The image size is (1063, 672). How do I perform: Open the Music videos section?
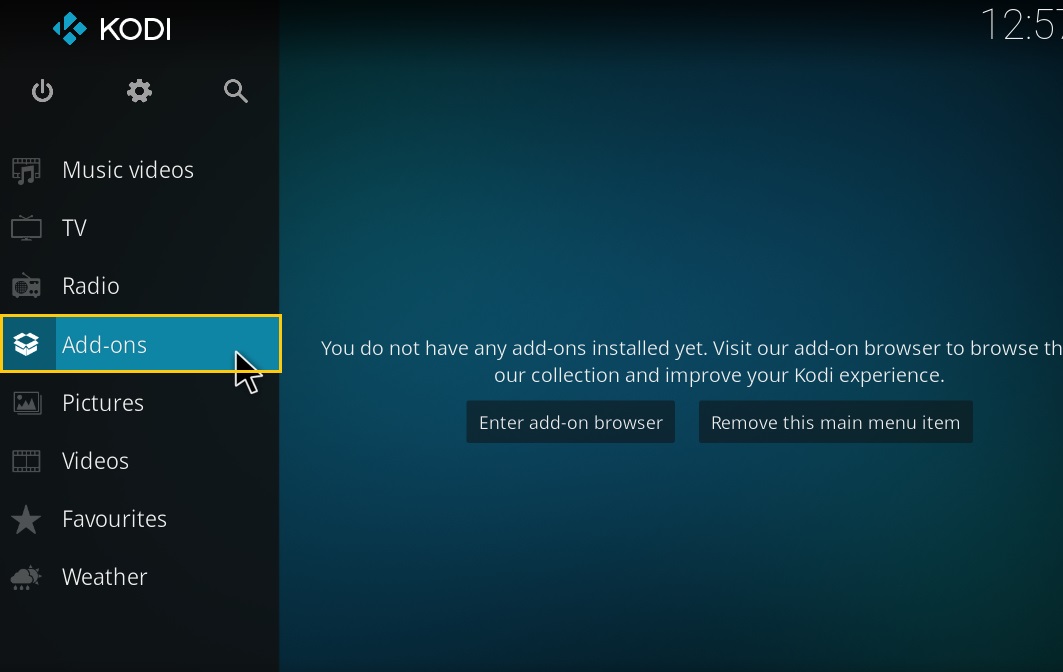click(x=128, y=169)
